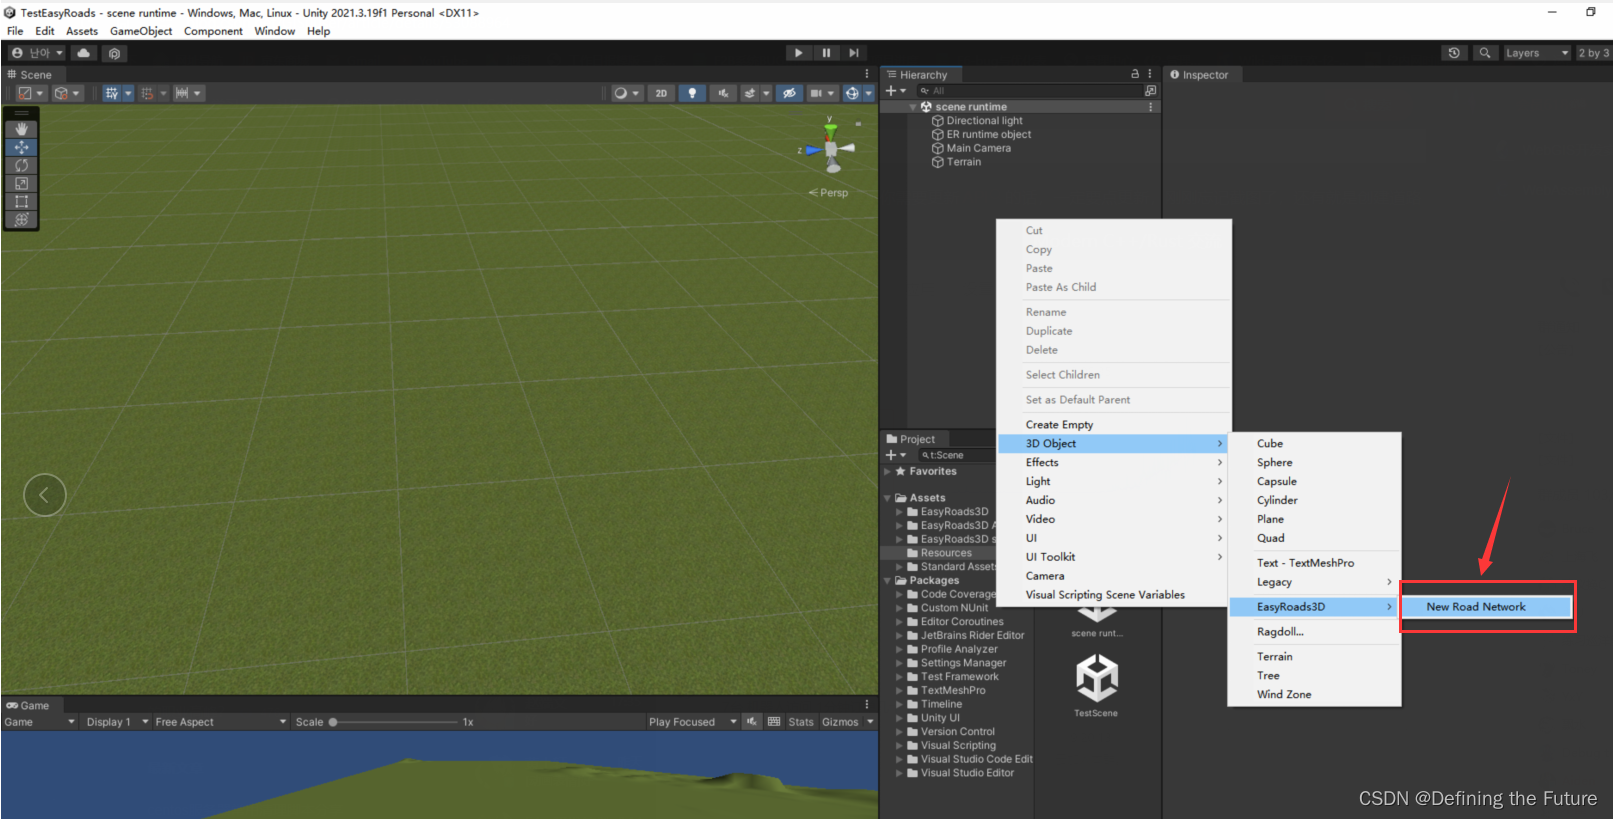Click the scene search-by-type icon in Hierarchy
The image size is (1613, 819).
[x=1150, y=91]
